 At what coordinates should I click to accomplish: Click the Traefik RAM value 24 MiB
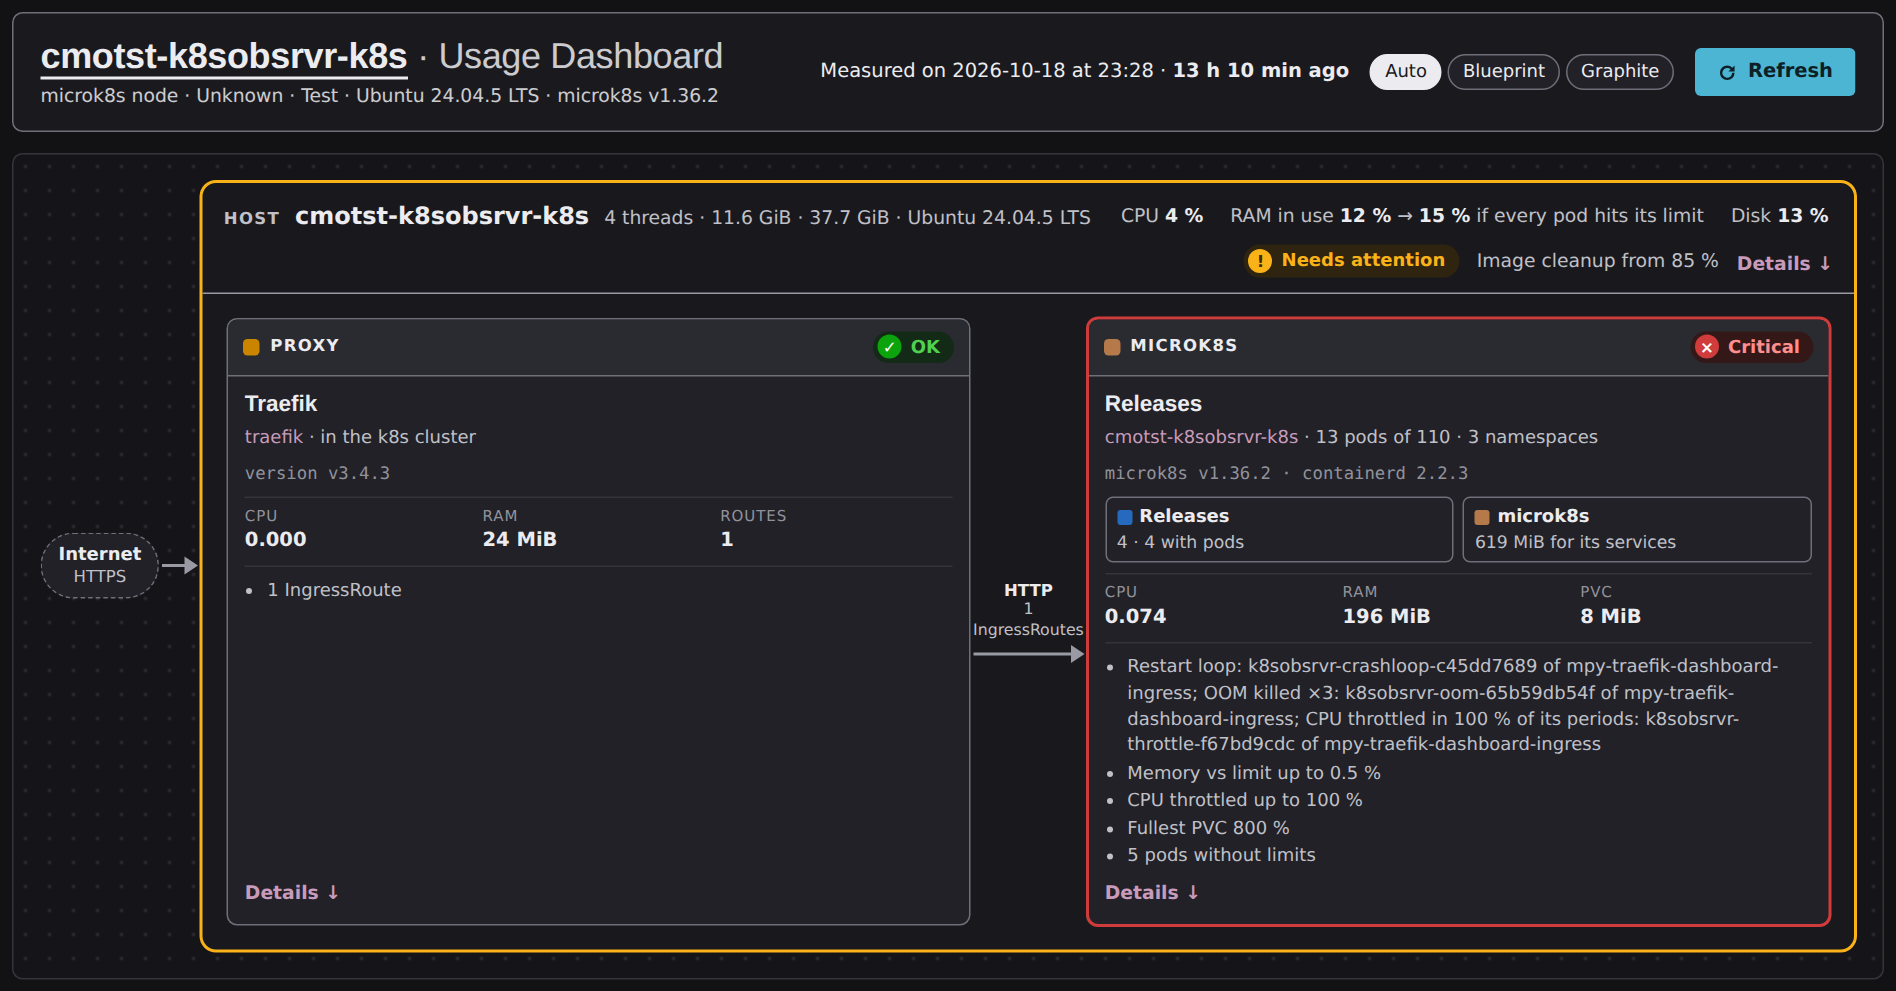pos(519,539)
